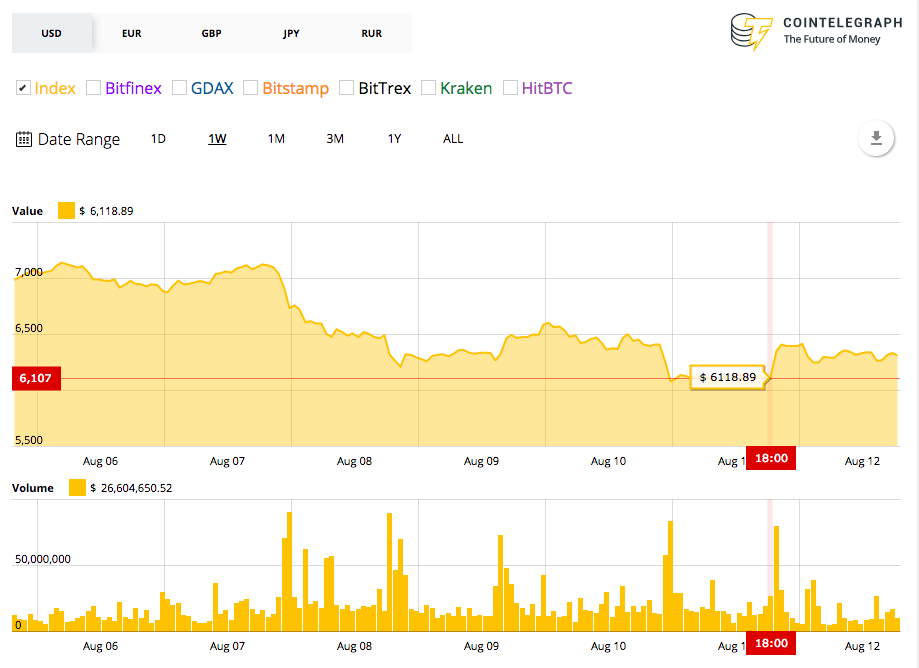Click the $6118.89 price marker on chart
Screen dimensions: 919x668
[728, 377]
